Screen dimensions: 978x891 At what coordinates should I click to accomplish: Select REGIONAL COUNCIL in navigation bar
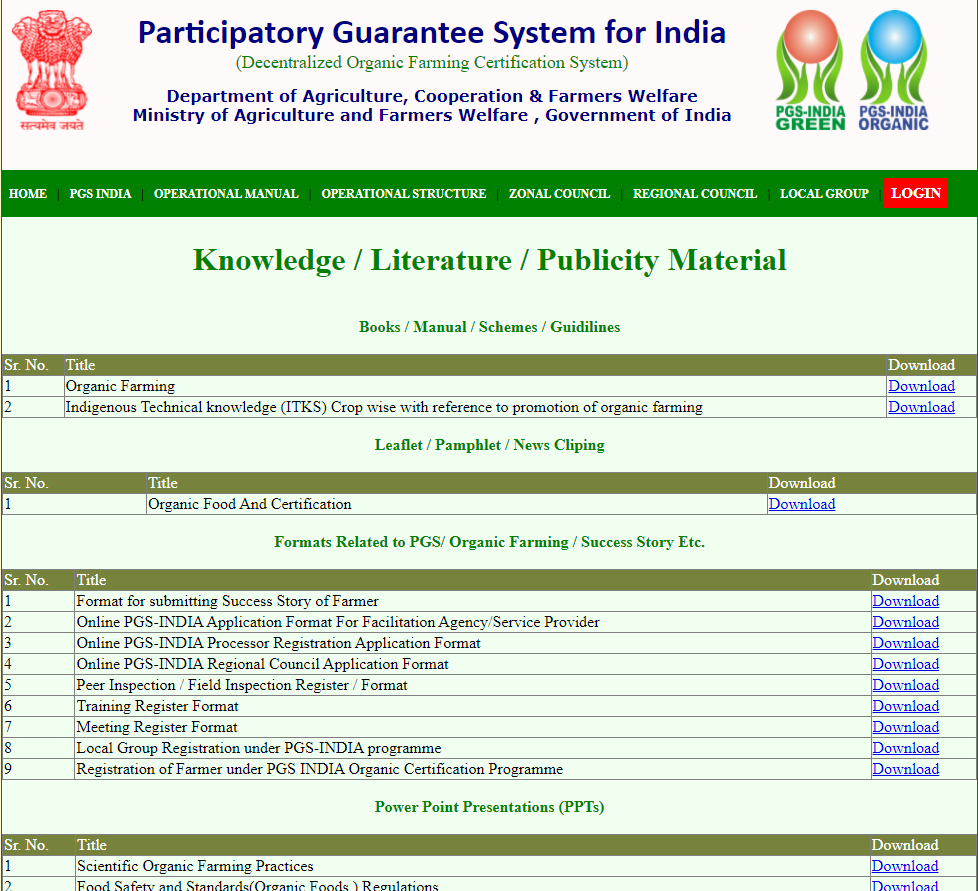pos(695,193)
